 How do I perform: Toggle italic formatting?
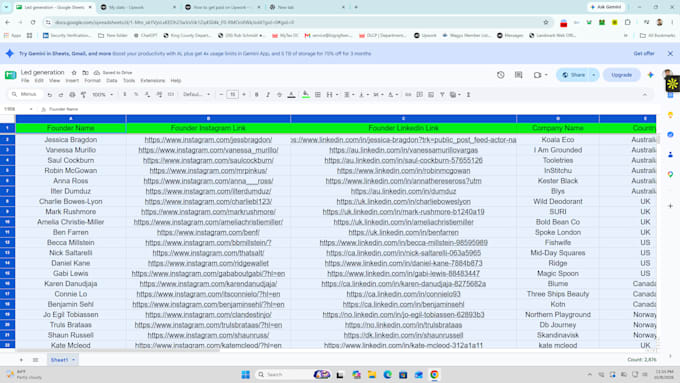point(268,95)
